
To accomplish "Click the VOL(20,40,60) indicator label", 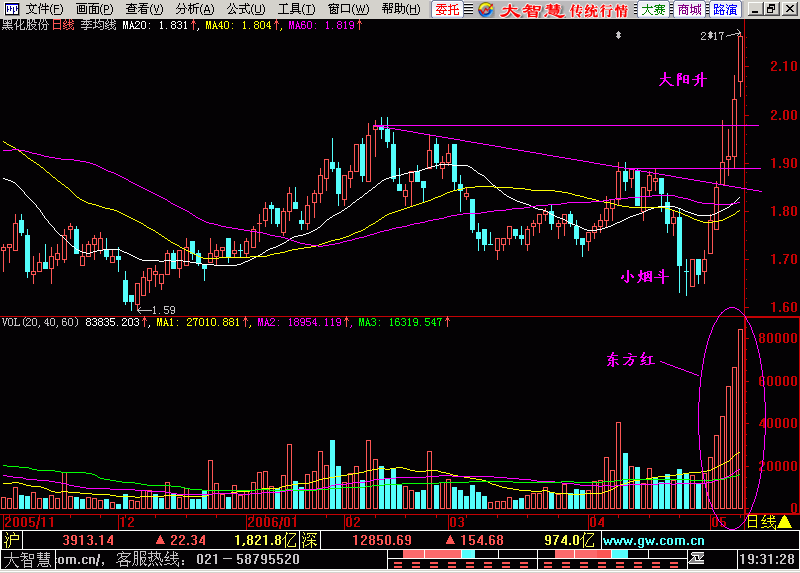I will pos(42,323).
